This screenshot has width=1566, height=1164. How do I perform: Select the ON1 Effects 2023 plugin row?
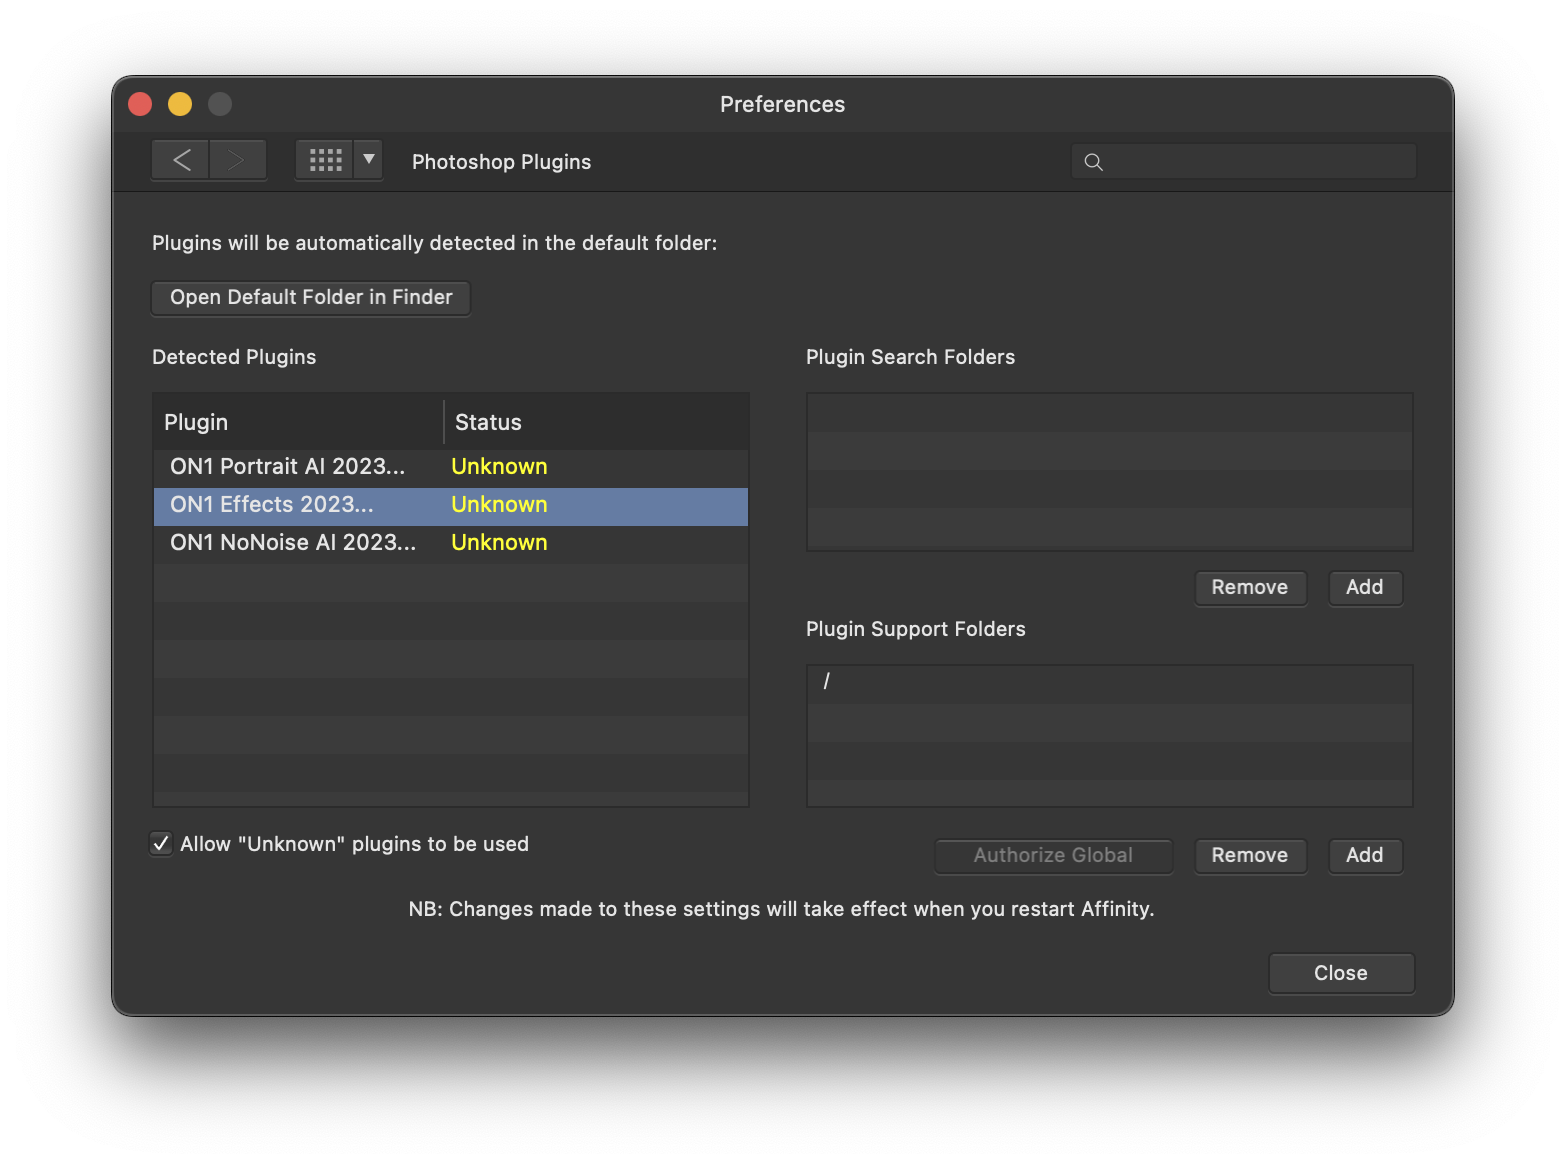451,506
